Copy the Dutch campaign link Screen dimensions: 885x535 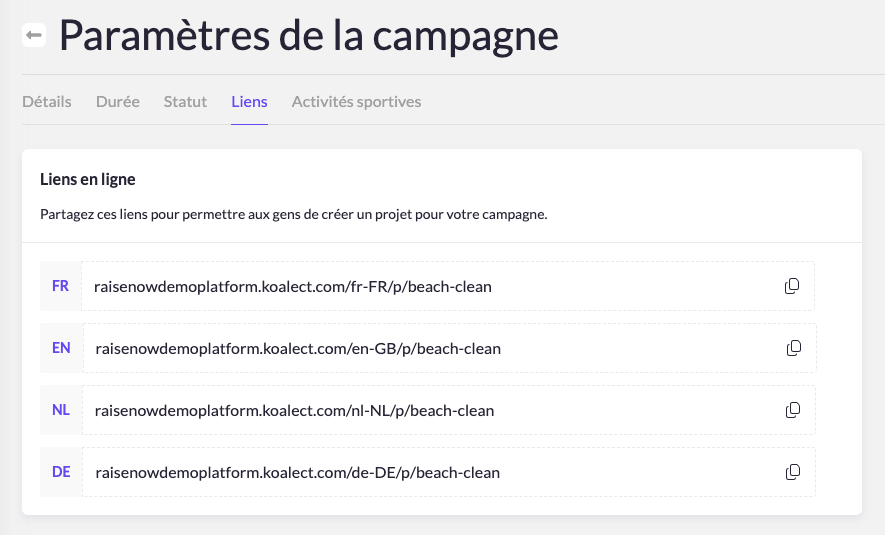point(793,410)
